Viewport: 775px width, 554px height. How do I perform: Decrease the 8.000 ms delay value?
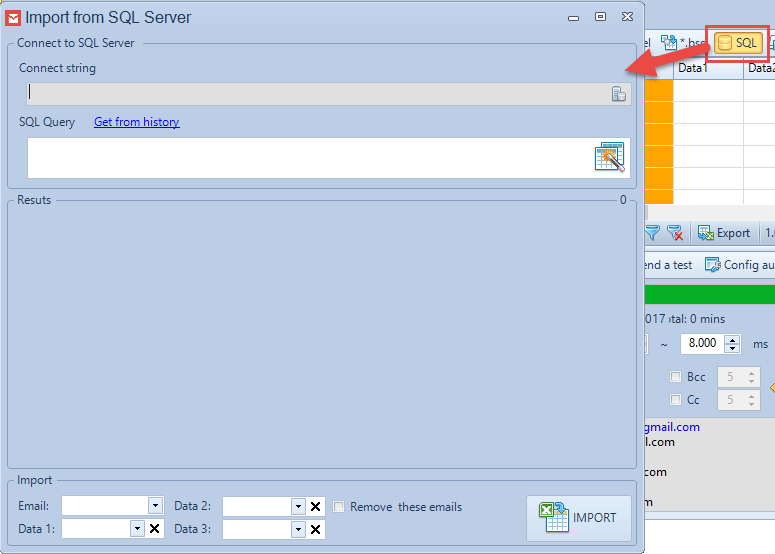click(x=732, y=348)
